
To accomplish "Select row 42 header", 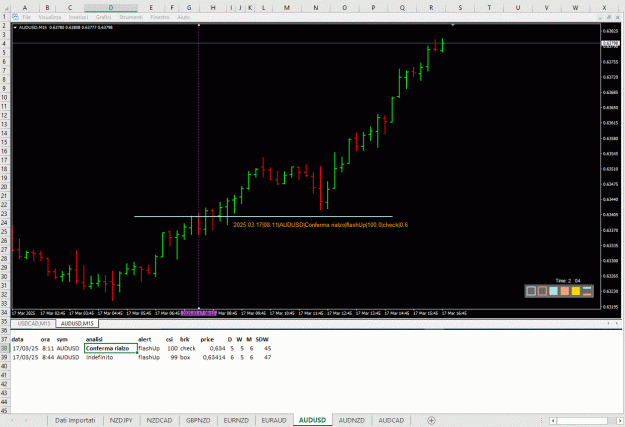I will click(x=5, y=384).
